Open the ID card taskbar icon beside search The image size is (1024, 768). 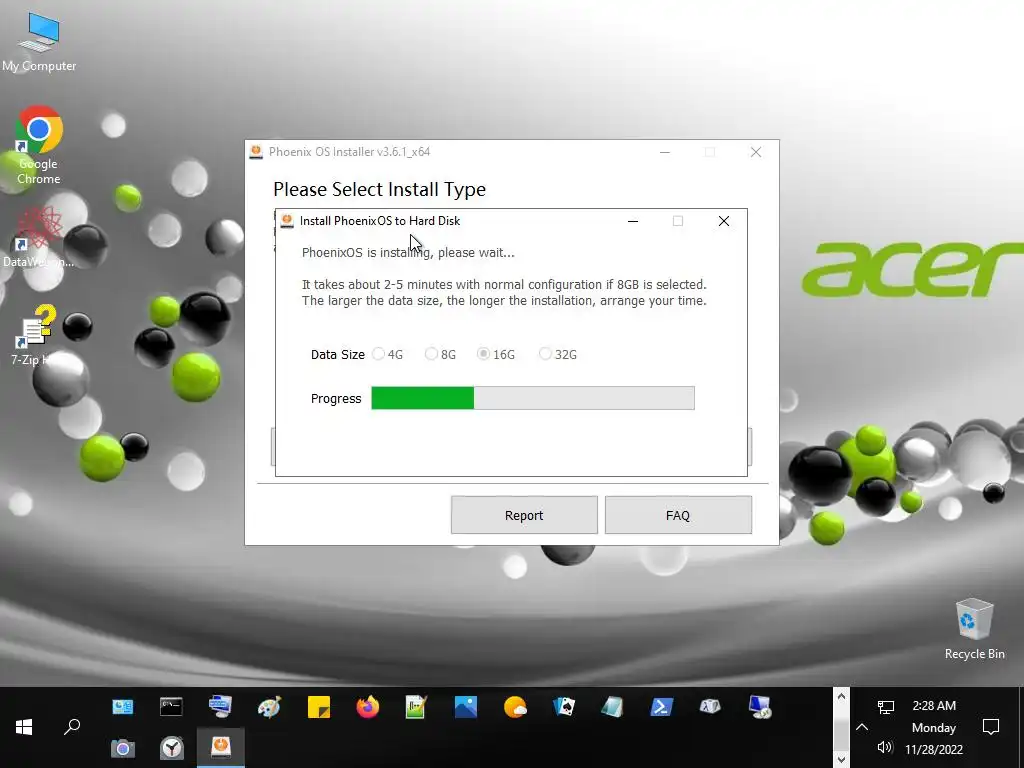122,707
